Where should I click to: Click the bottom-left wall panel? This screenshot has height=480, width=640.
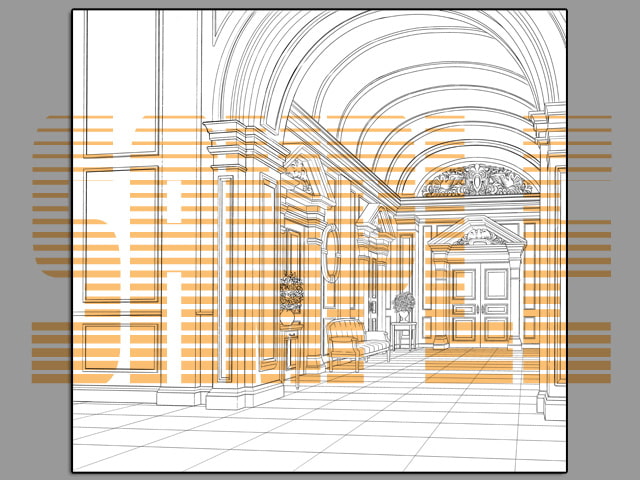click(120, 346)
